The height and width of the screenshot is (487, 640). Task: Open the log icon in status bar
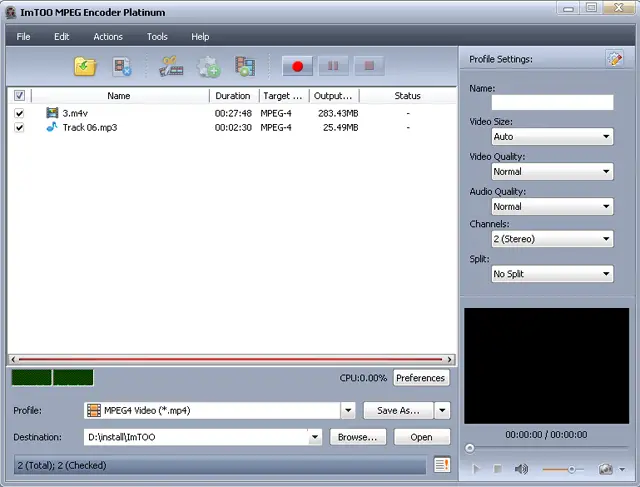(442, 465)
